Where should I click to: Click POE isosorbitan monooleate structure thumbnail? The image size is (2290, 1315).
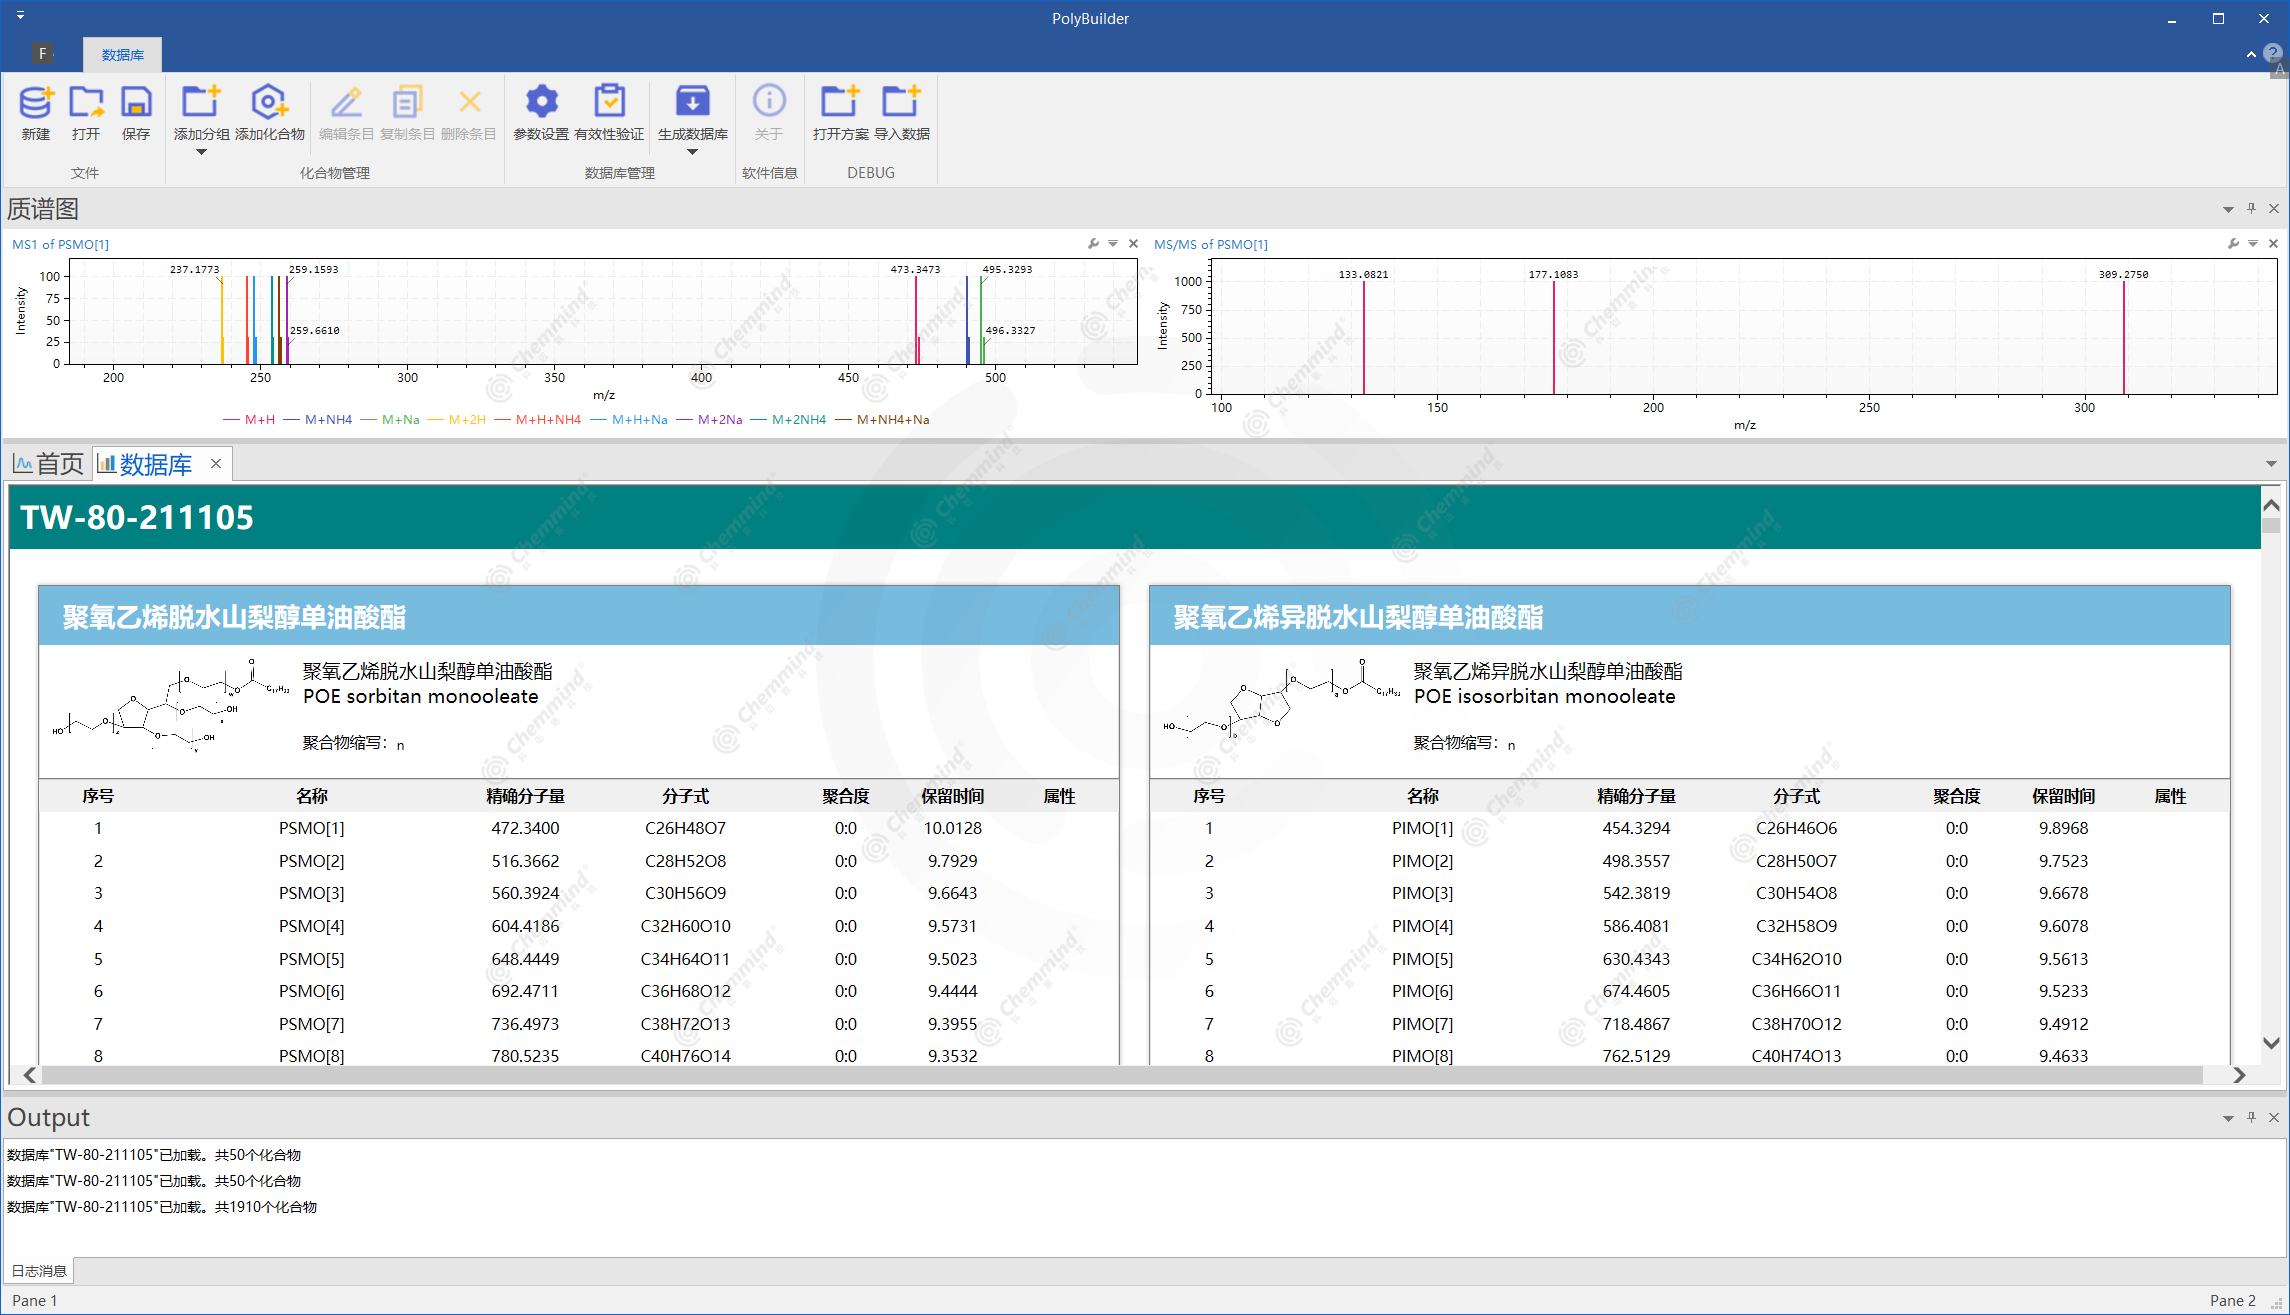[x=1281, y=700]
